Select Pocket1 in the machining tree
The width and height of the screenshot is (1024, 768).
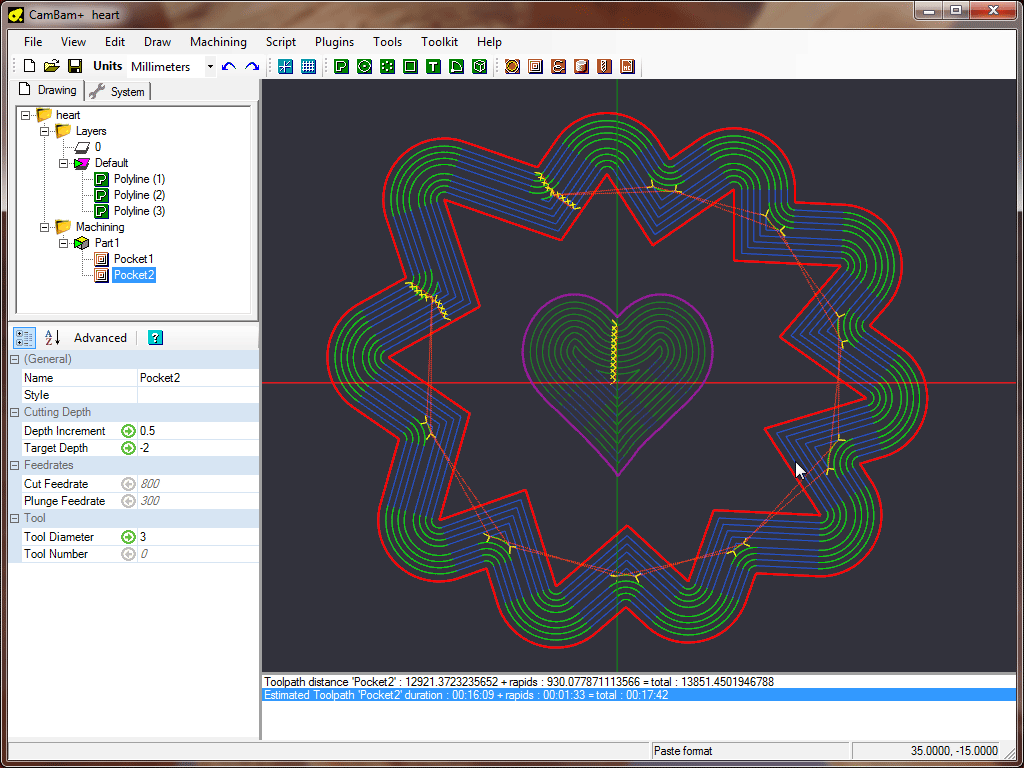coord(133,259)
